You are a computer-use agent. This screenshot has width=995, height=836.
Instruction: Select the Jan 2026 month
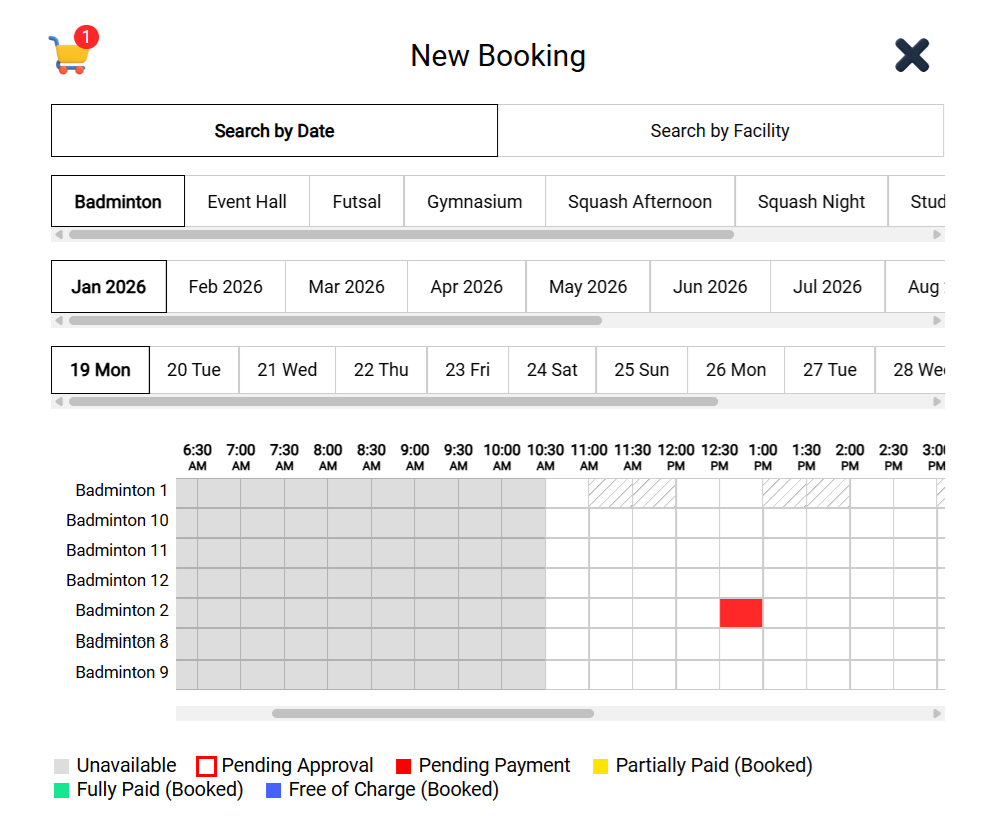coord(108,286)
